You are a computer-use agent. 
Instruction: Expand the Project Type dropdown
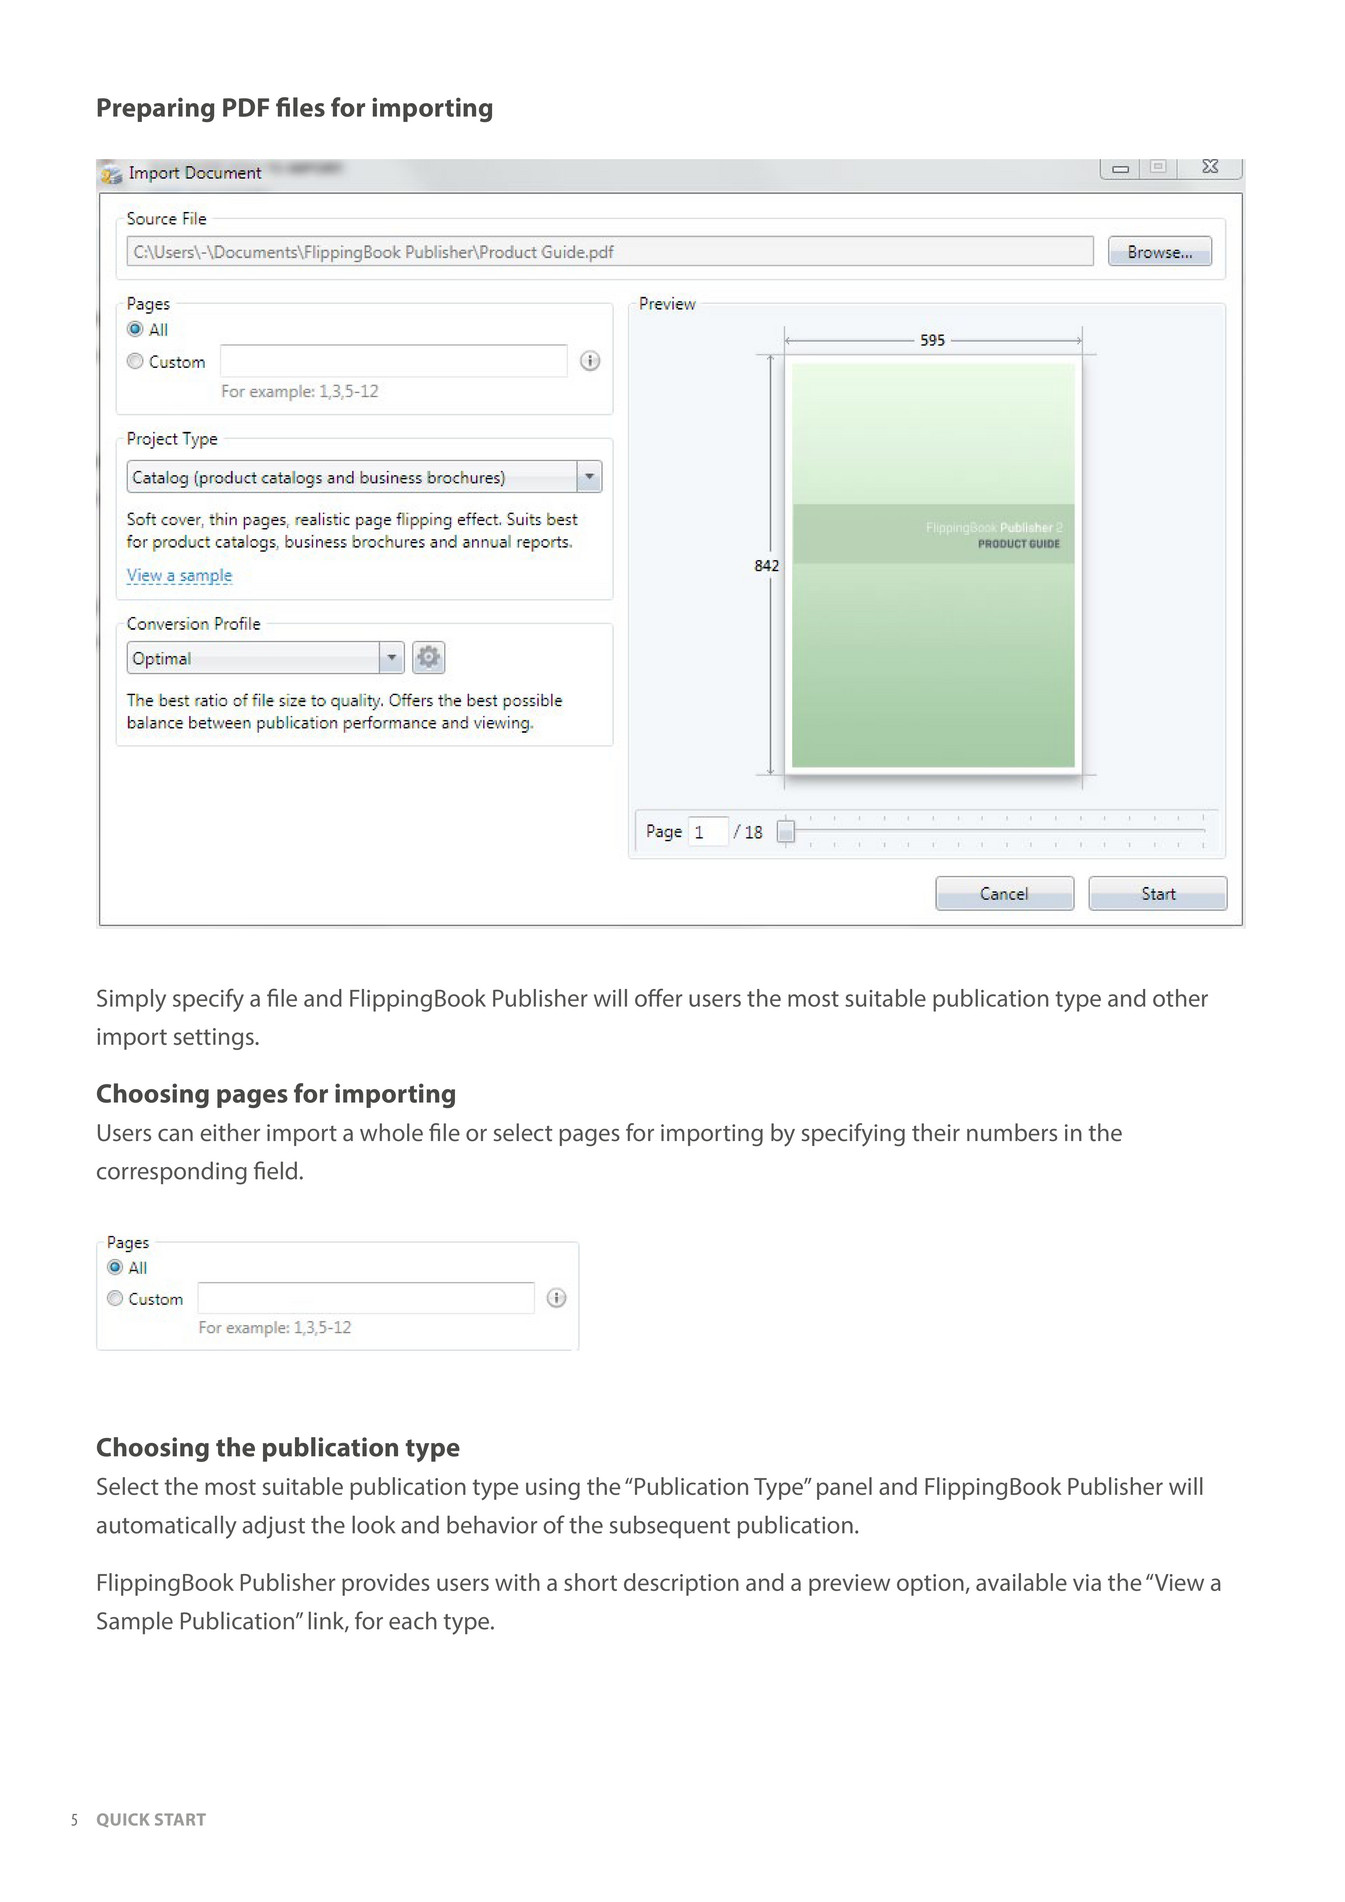click(x=589, y=477)
